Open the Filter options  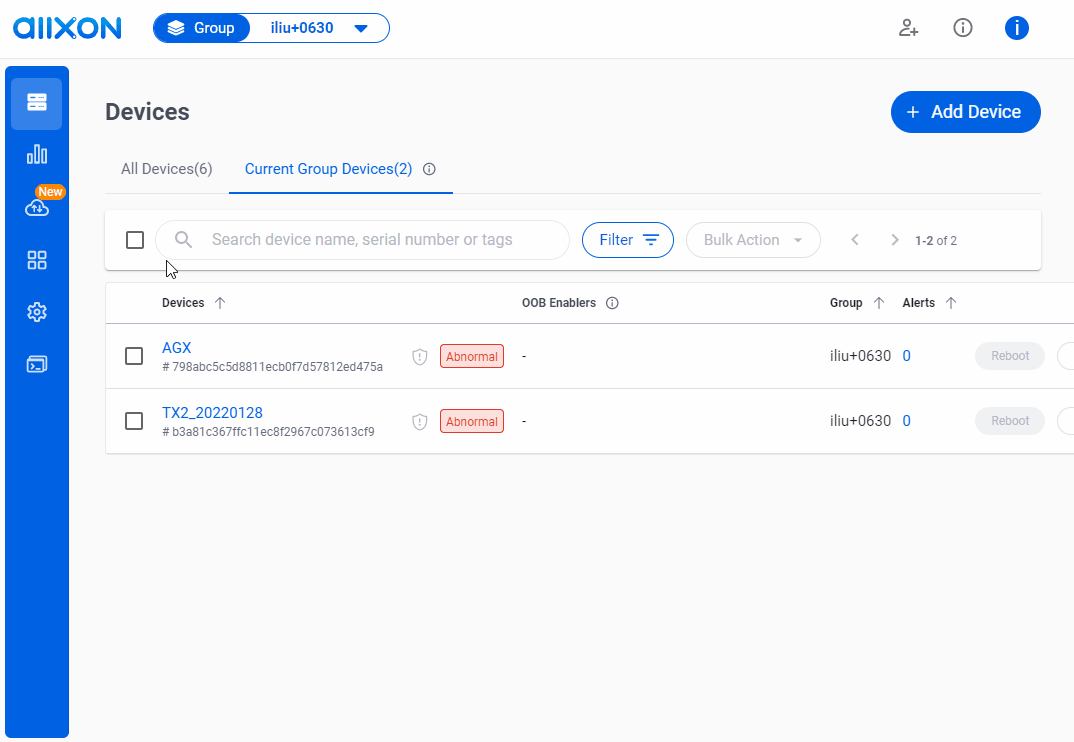[x=628, y=240]
